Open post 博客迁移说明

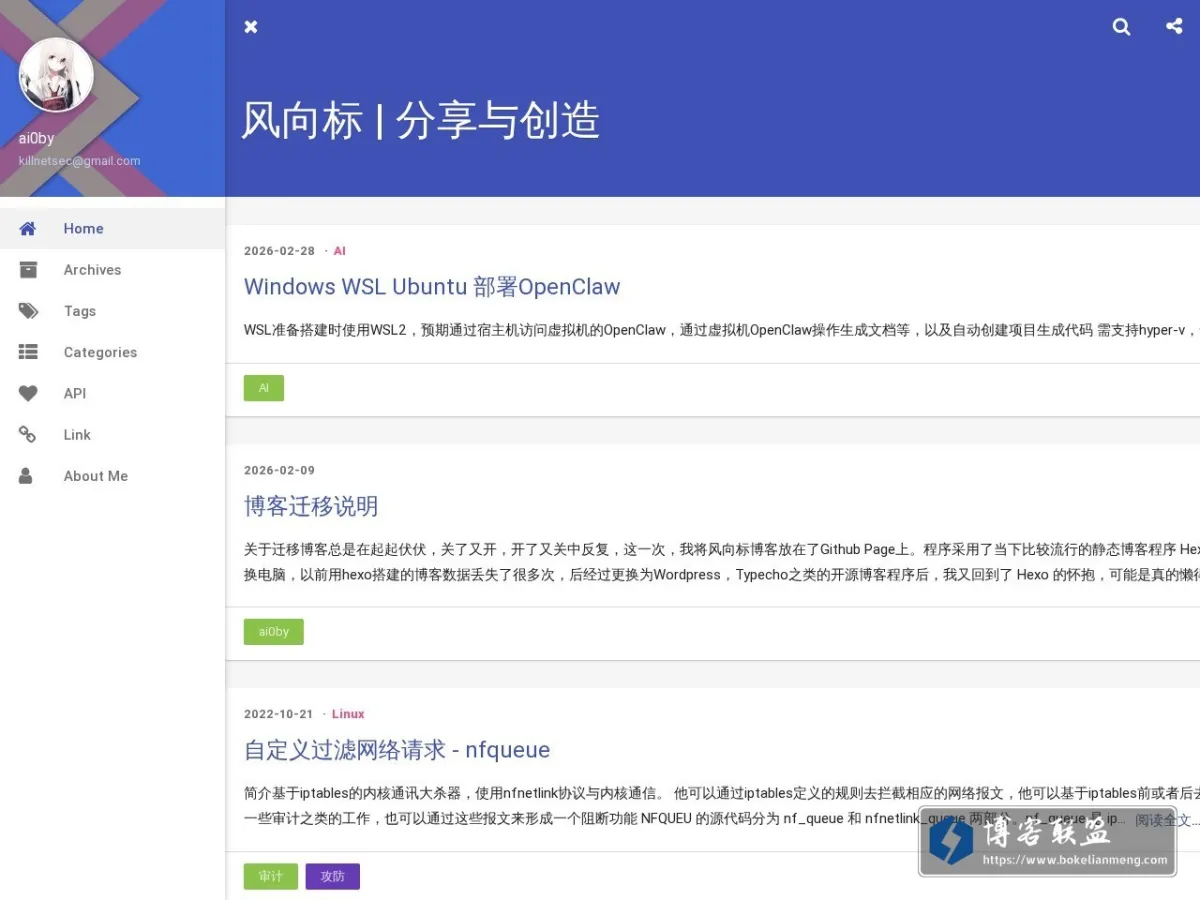311,506
